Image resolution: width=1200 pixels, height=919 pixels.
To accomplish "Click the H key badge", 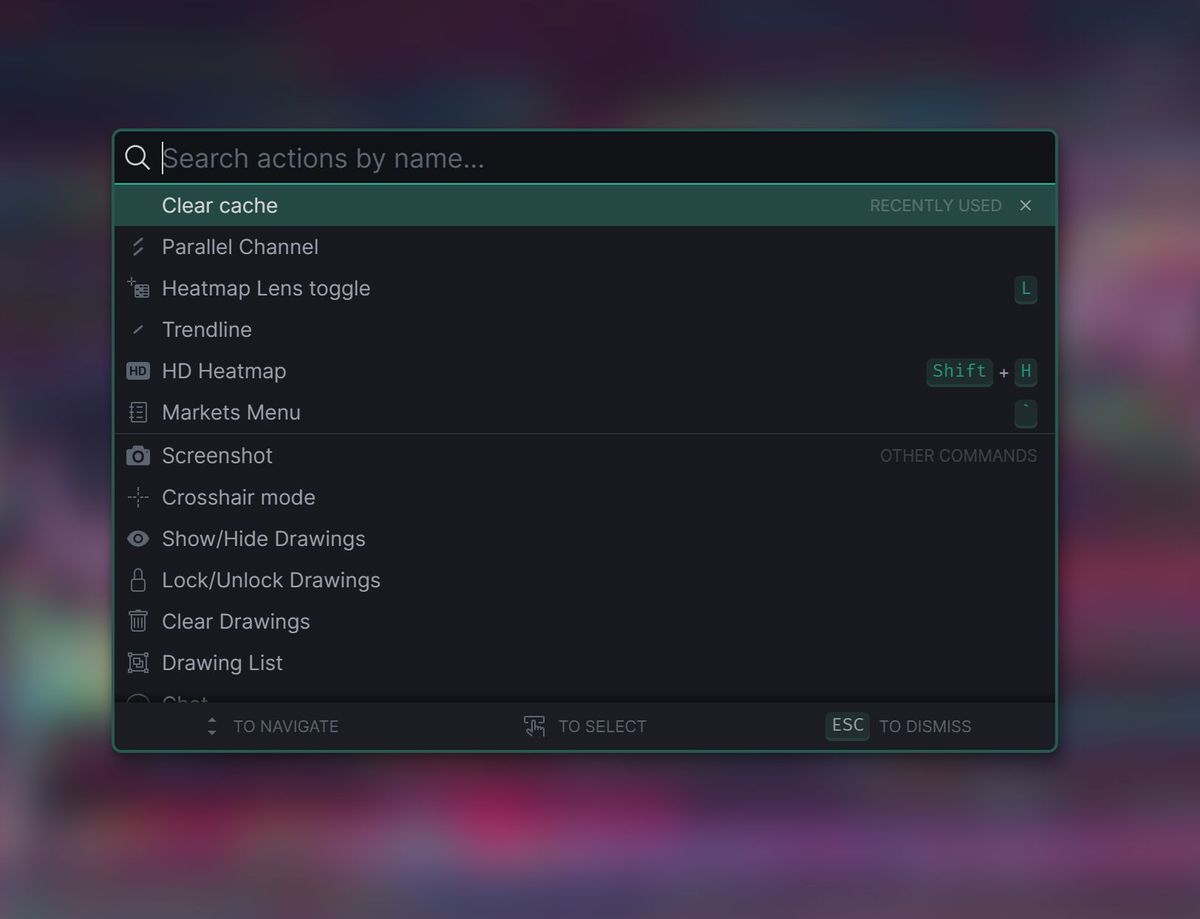I will point(1025,372).
